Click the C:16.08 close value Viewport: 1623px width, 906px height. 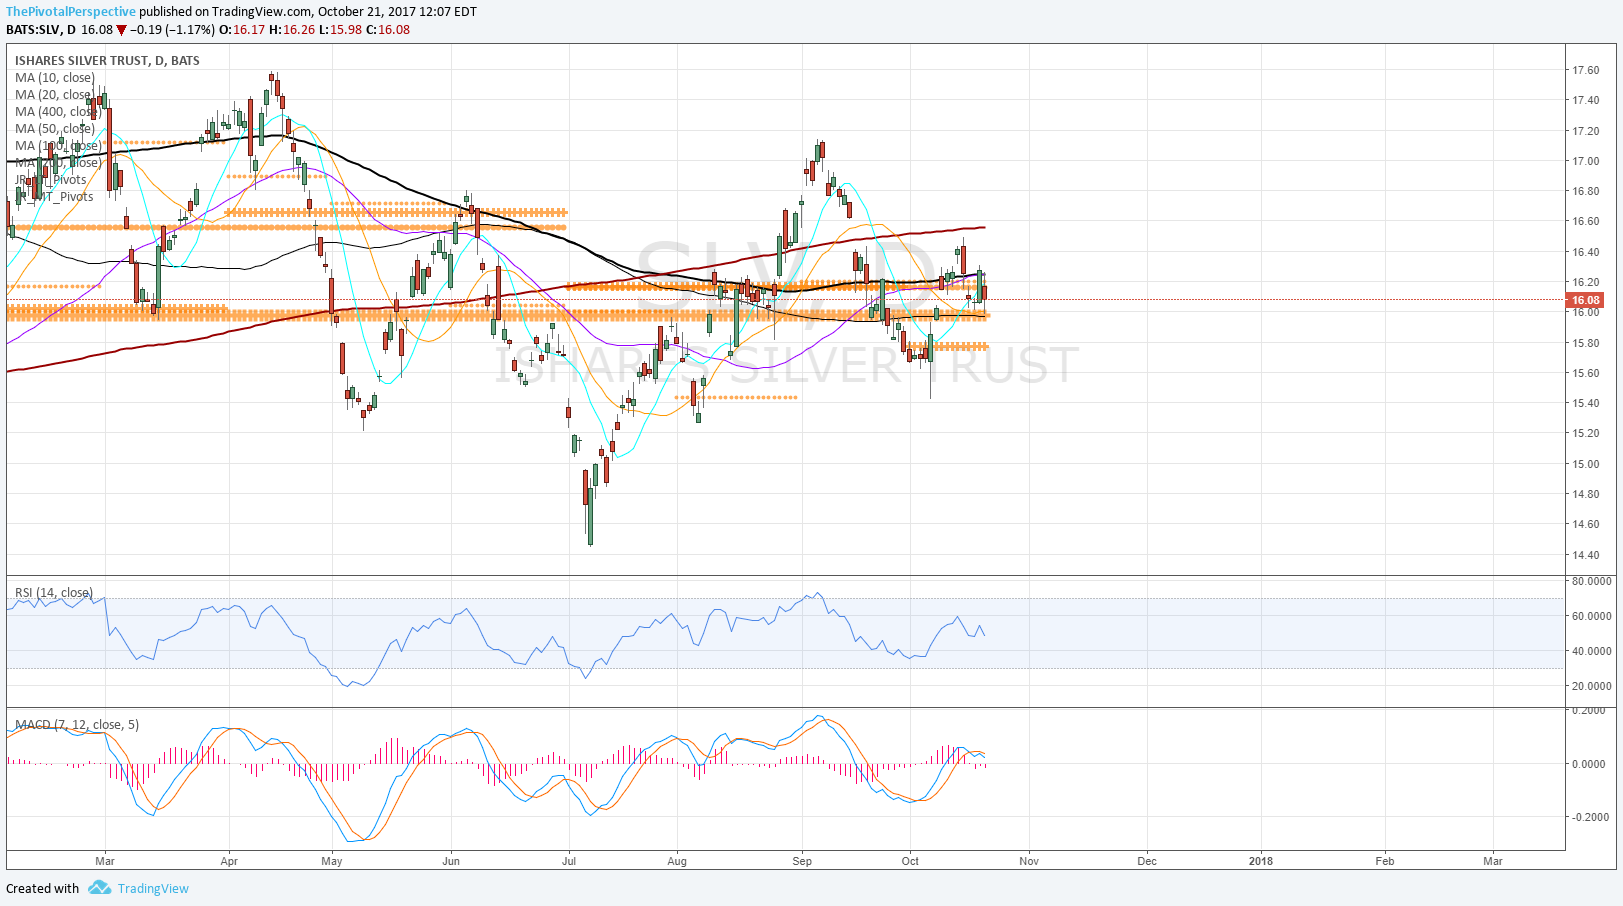pos(388,29)
